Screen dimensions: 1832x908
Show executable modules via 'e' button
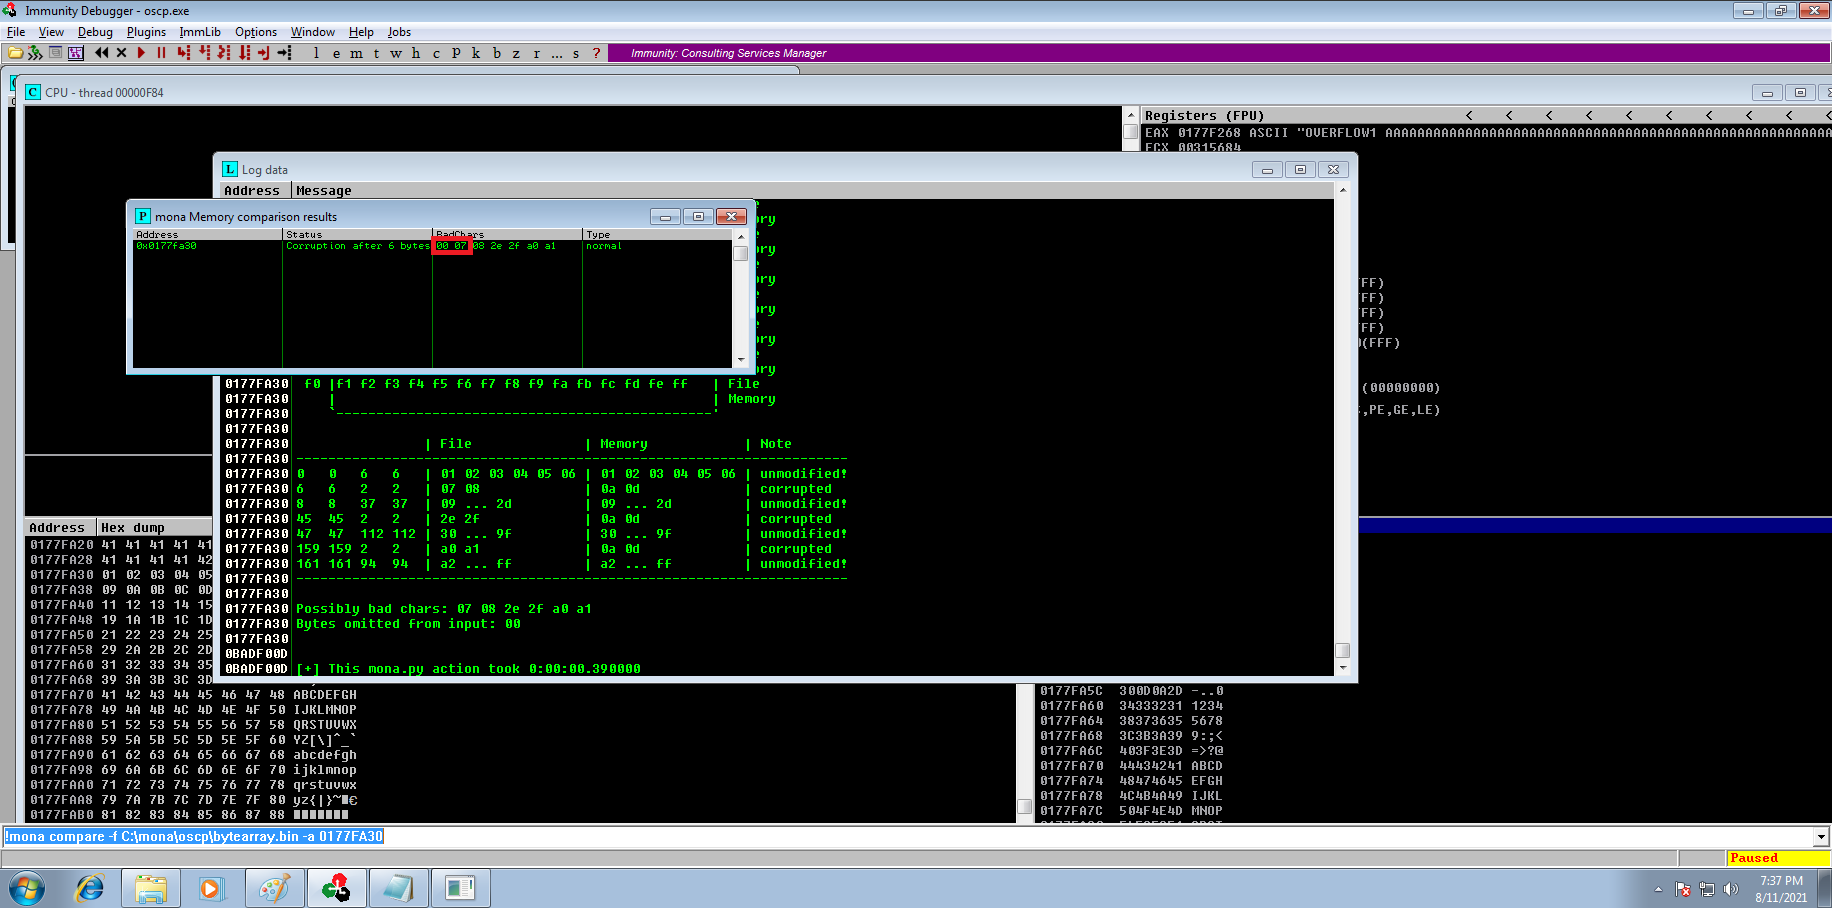(336, 53)
